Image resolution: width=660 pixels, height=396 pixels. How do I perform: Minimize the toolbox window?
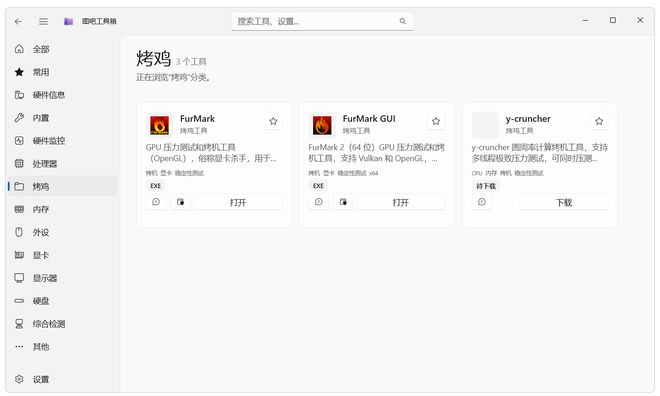coord(585,20)
